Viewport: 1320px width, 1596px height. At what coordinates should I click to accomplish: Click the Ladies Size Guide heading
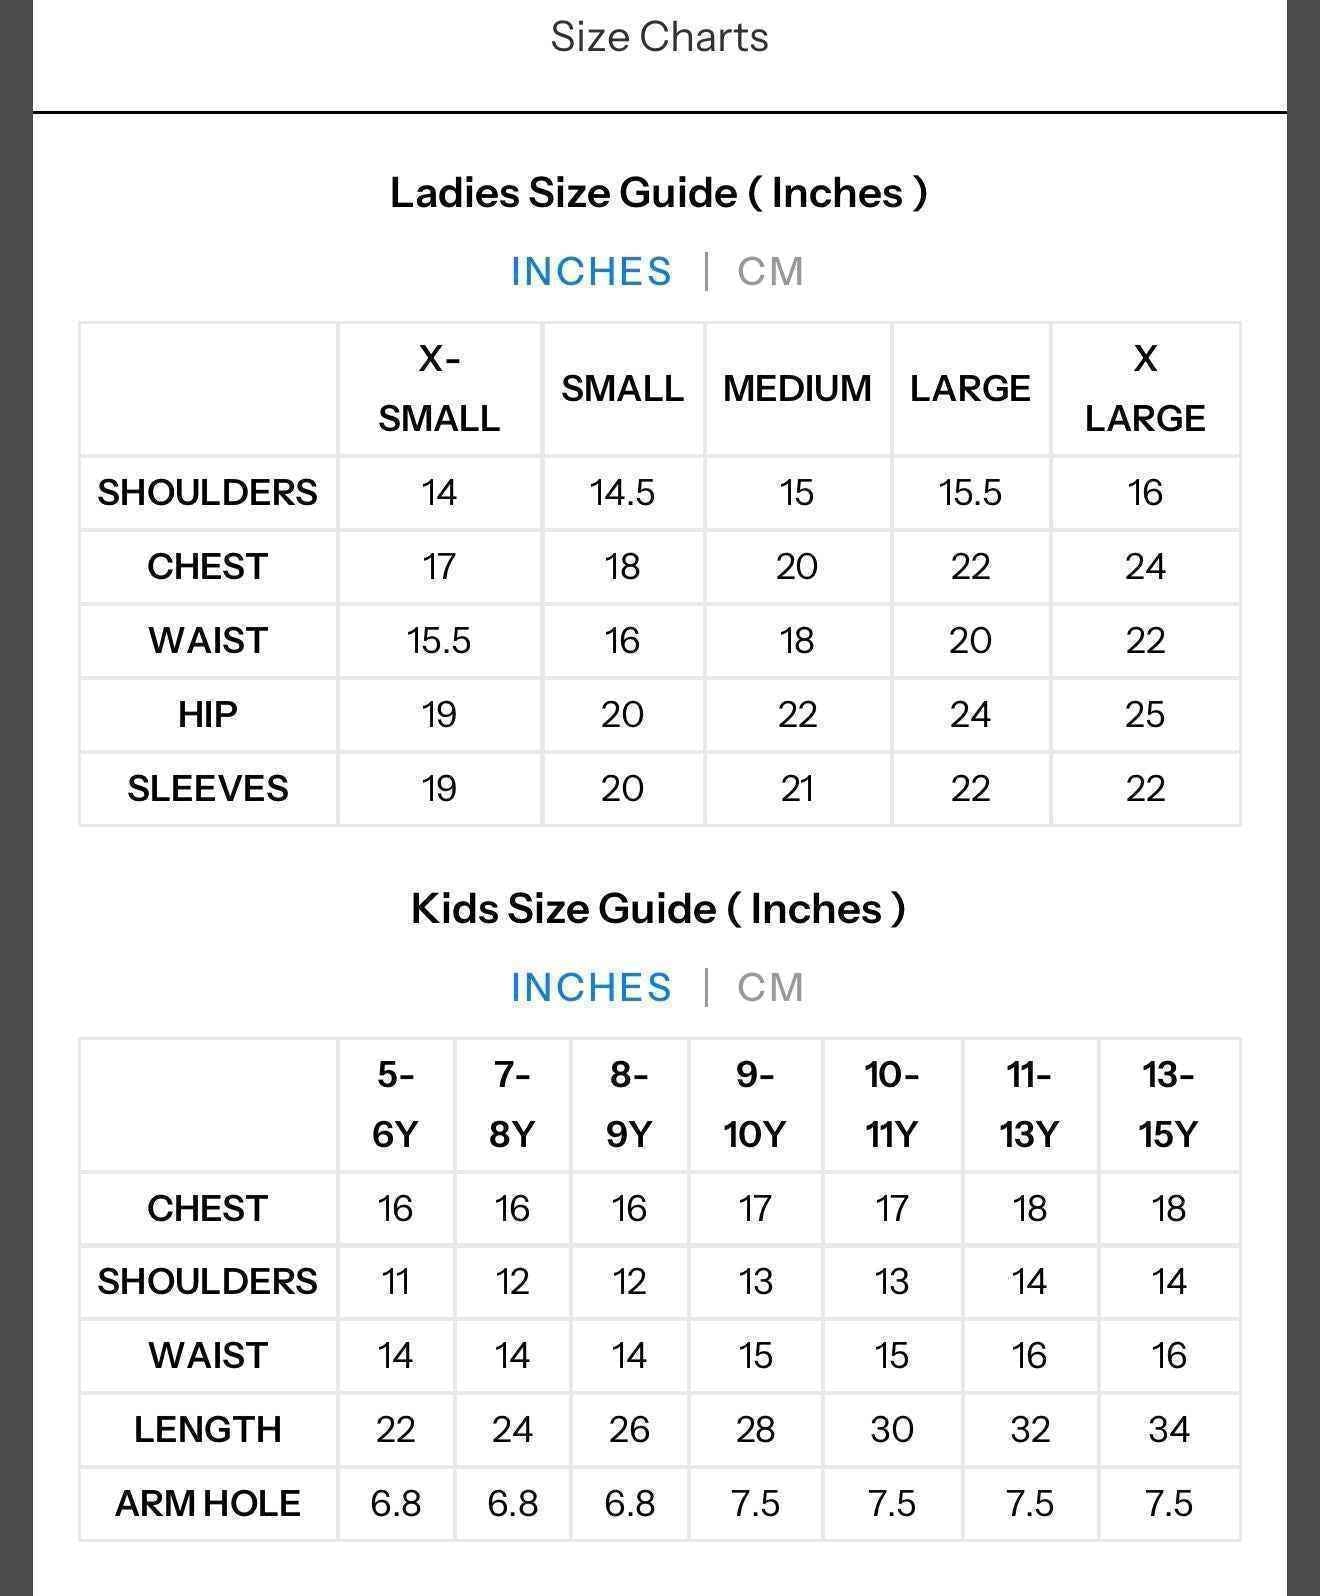point(659,193)
